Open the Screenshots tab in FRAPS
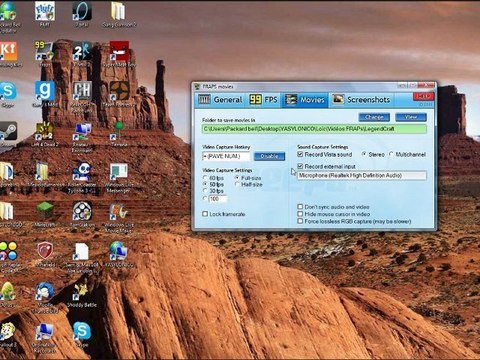480x360 pixels. pos(361,99)
